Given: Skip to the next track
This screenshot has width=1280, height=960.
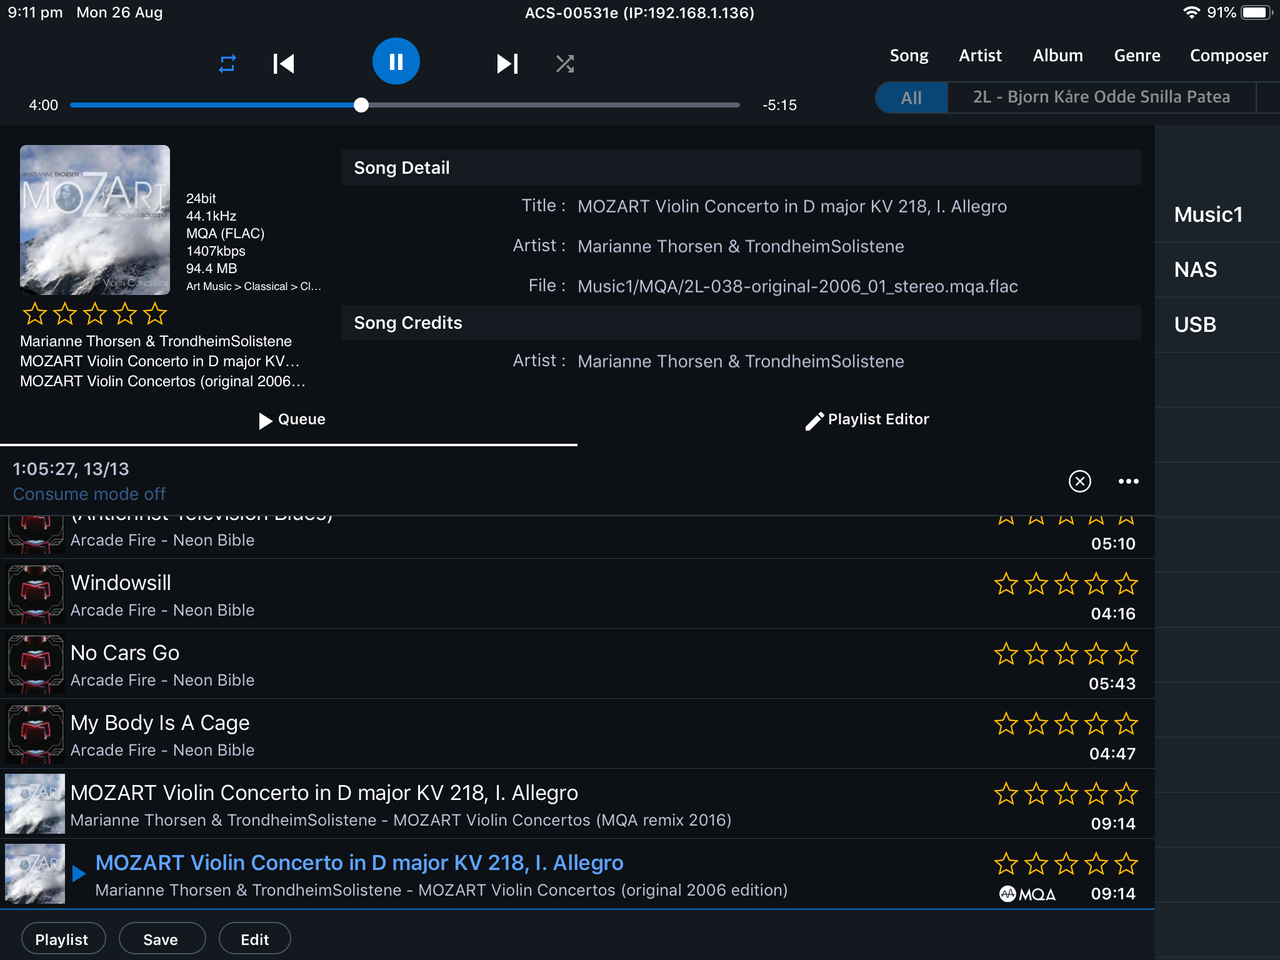Looking at the screenshot, I should pyautogui.click(x=507, y=64).
